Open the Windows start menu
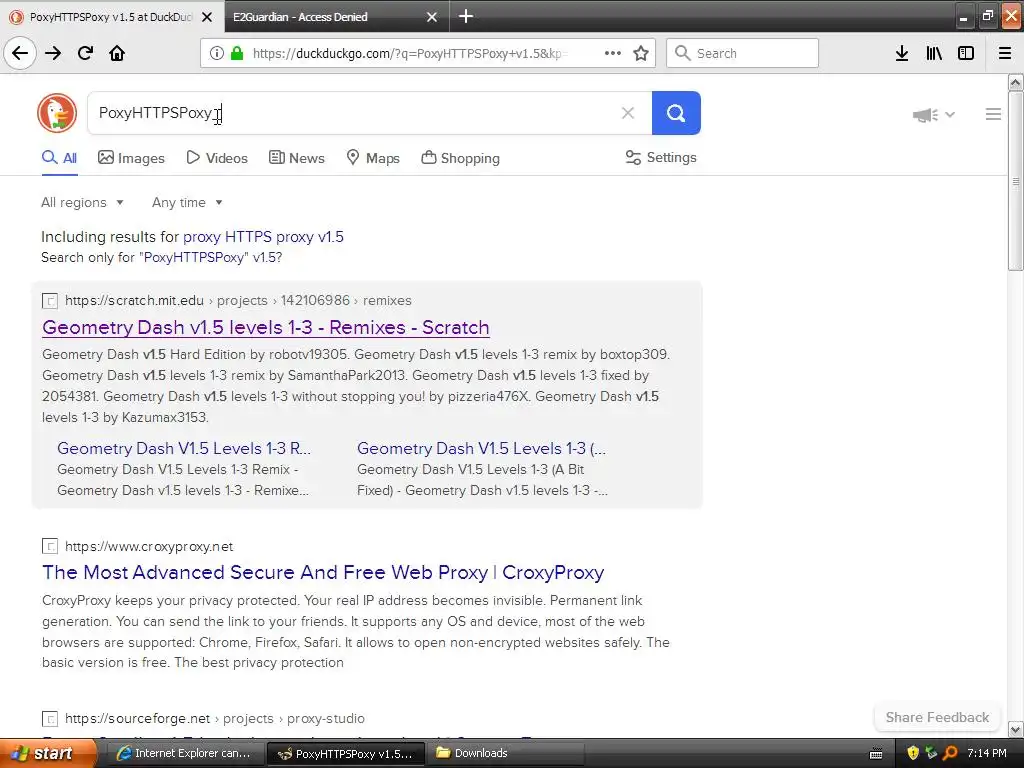1024x768 pixels. click(48, 753)
